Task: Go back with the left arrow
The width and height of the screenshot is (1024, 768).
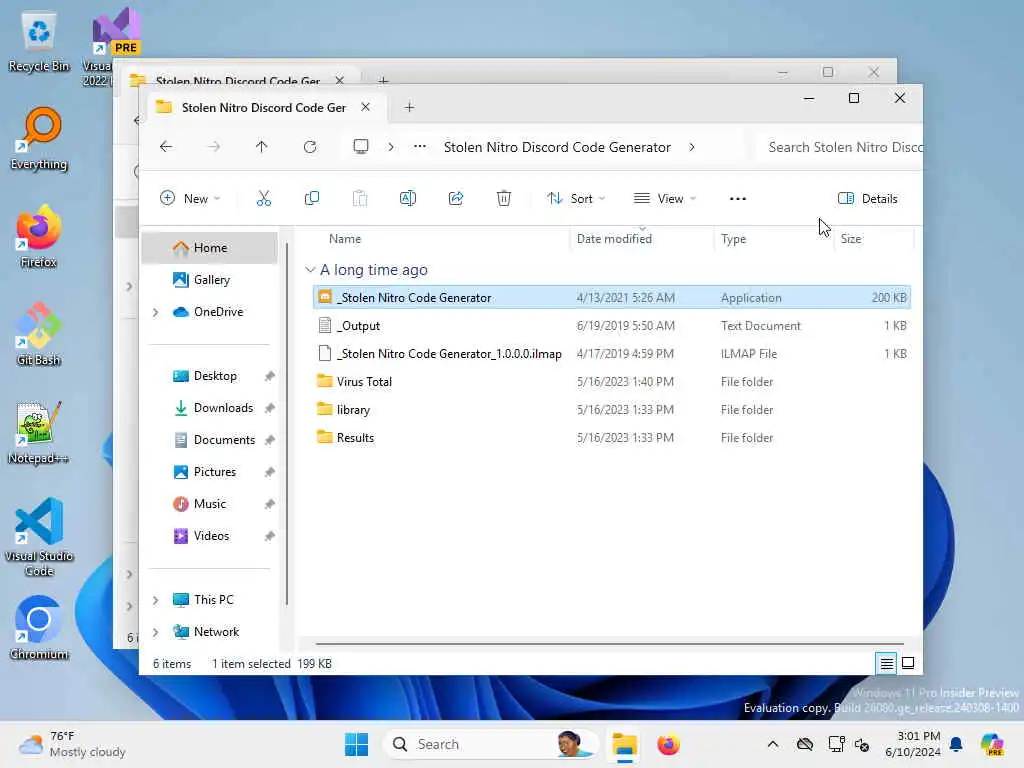Action: pyautogui.click(x=166, y=147)
